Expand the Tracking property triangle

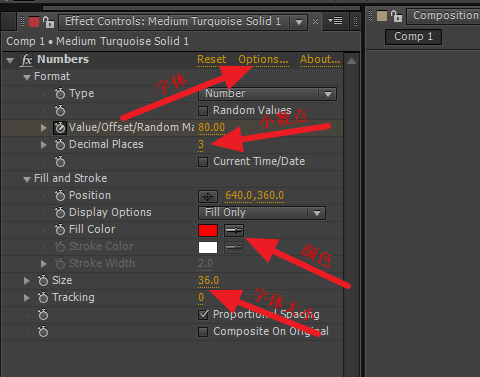coord(27,298)
